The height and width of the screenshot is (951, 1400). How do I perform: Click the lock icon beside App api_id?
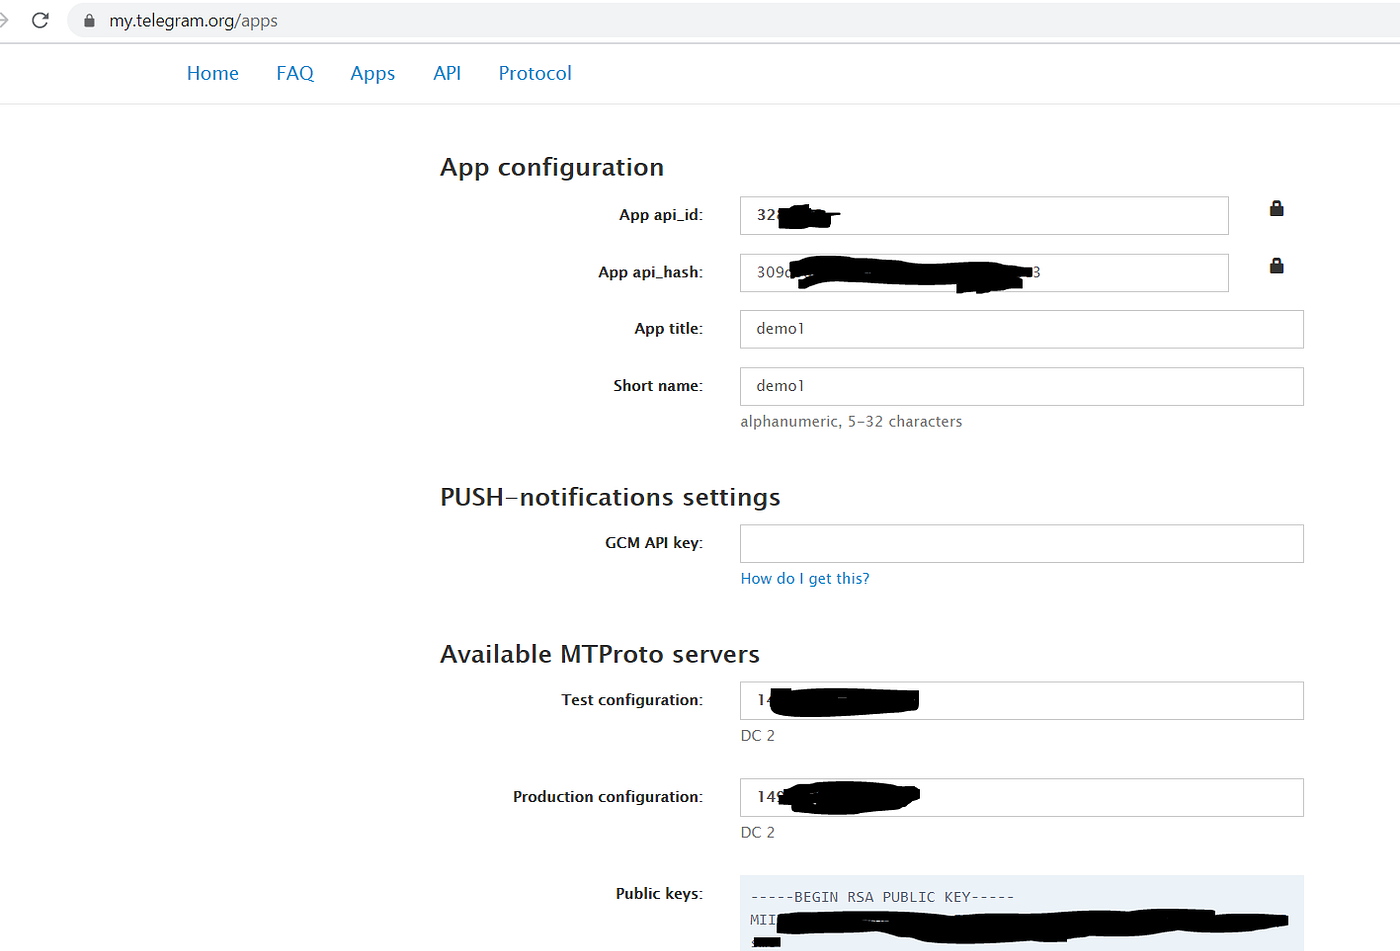click(x=1276, y=208)
